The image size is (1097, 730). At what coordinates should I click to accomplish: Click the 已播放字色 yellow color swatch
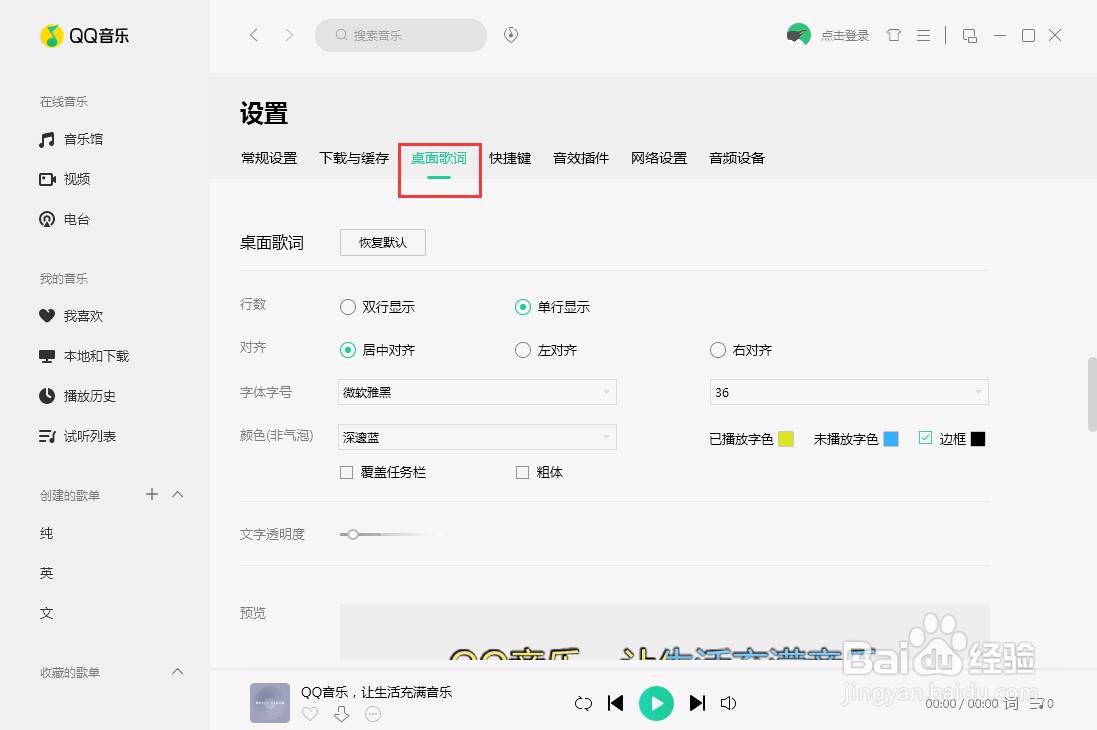784,438
